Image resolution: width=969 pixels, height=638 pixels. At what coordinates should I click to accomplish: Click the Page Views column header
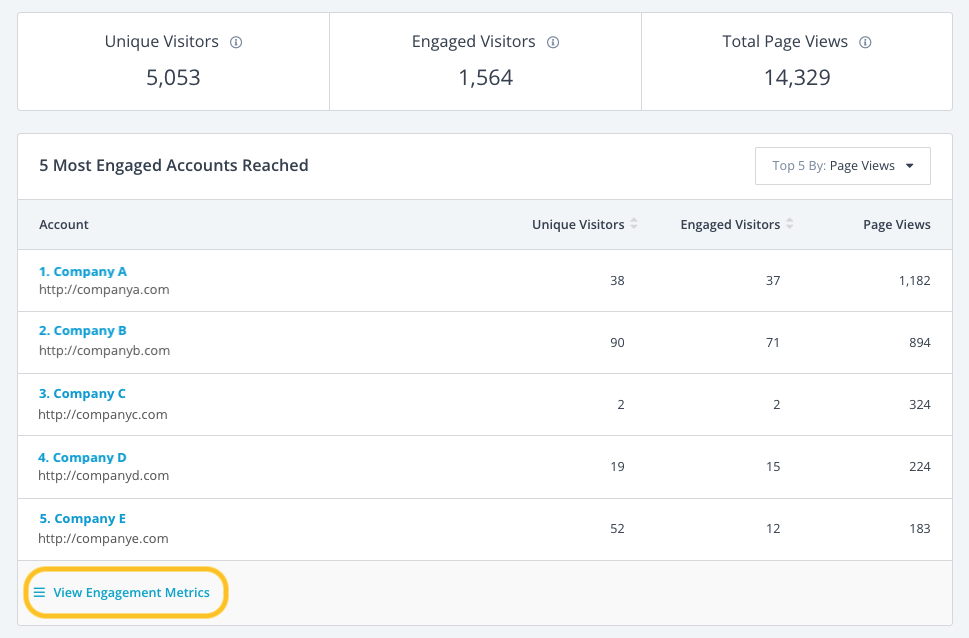[x=897, y=224]
